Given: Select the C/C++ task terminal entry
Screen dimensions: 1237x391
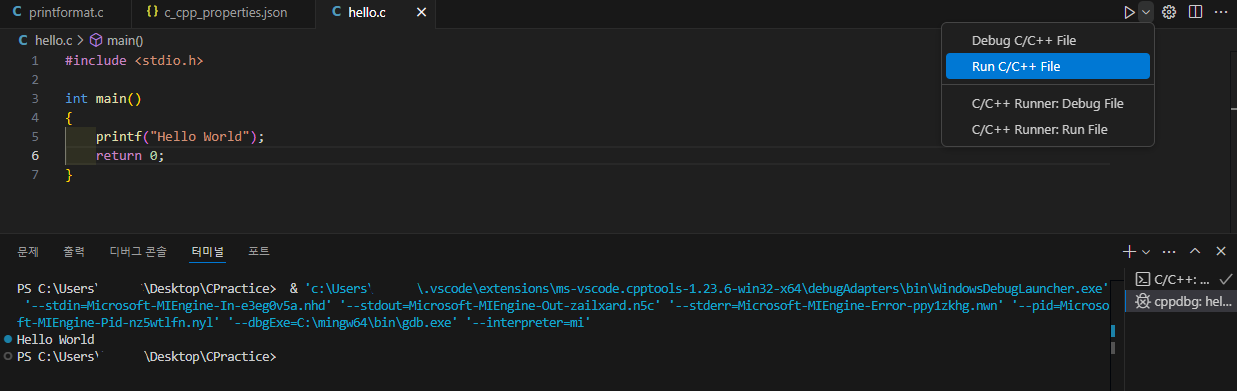Looking at the screenshot, I should [1181, 280].
